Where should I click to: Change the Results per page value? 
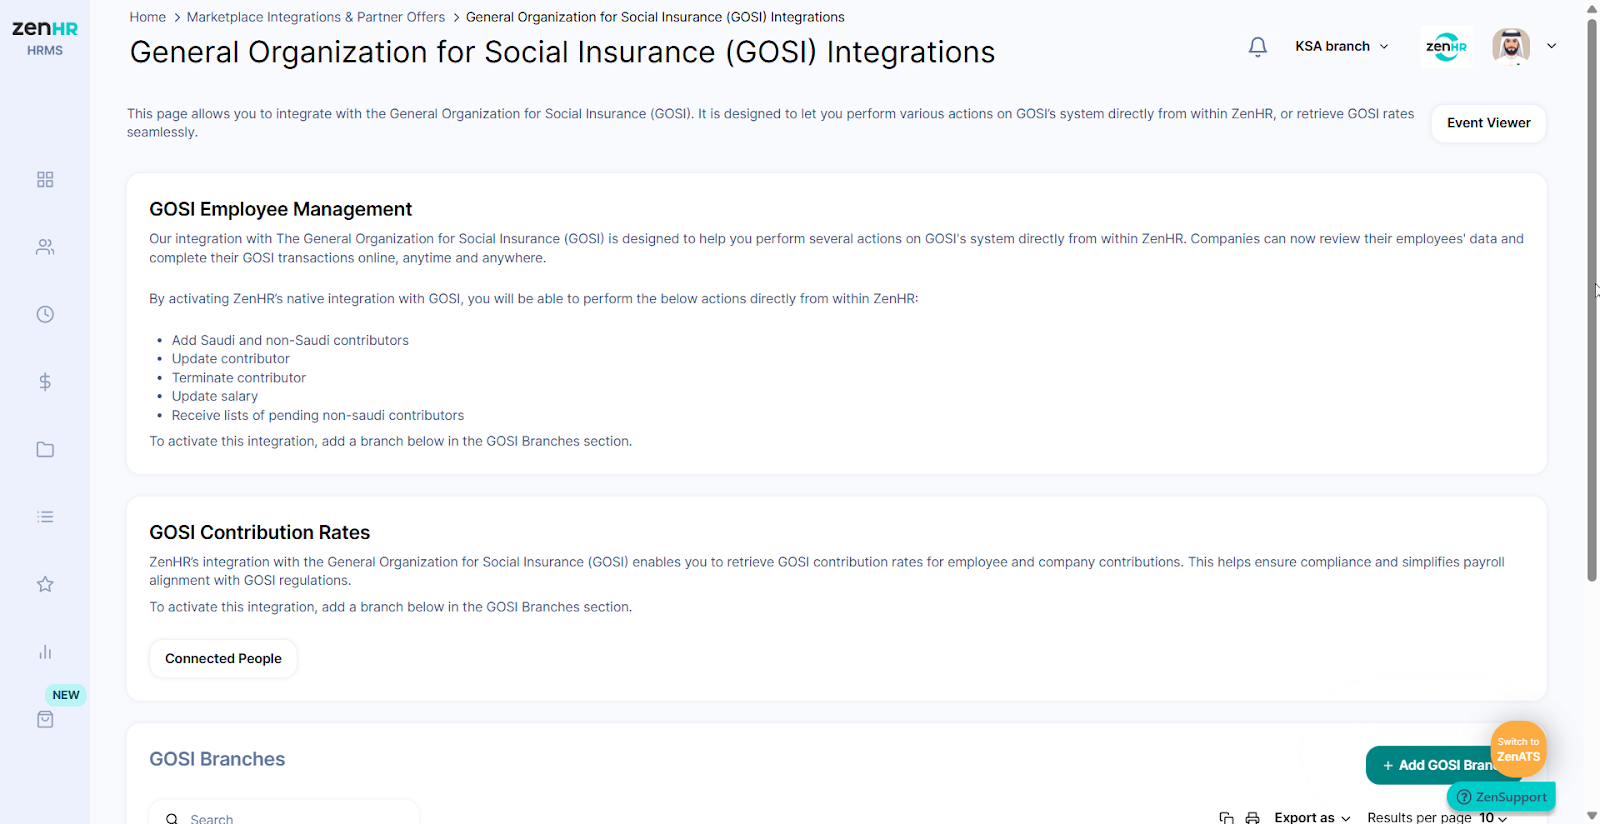coord(1493,818)
